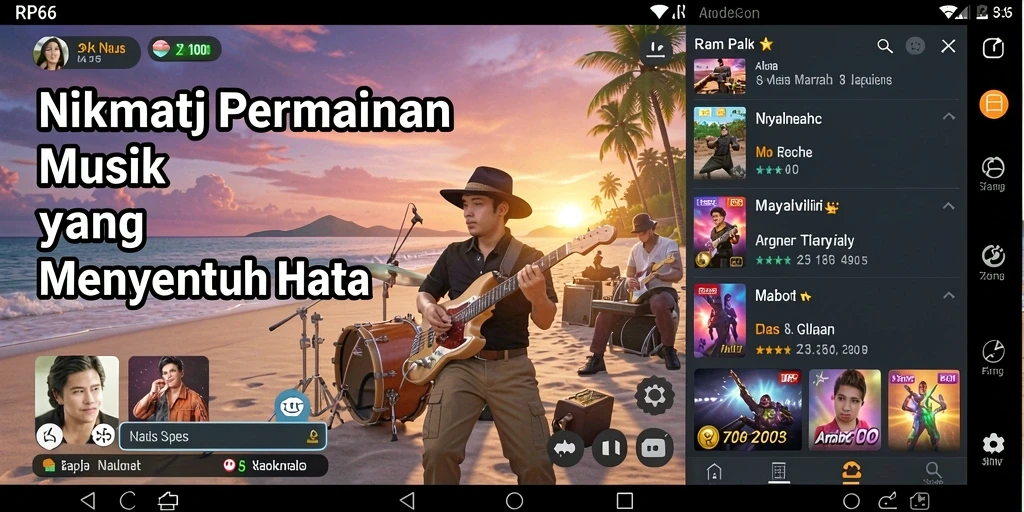Pause the music game playback

click(x=610, y=448)
